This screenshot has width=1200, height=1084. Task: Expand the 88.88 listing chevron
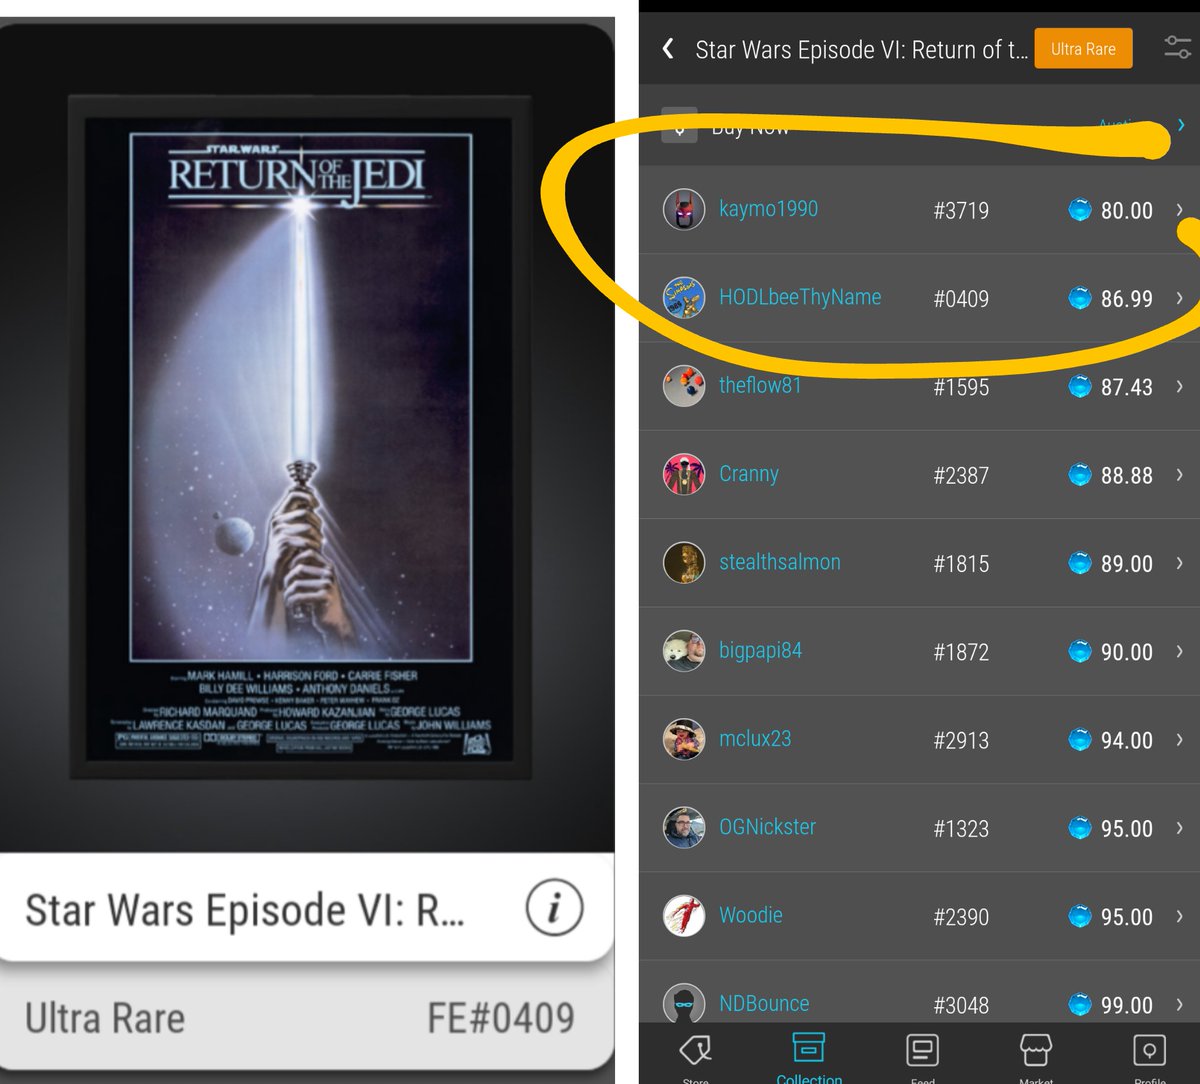(x=1180, y=475)
